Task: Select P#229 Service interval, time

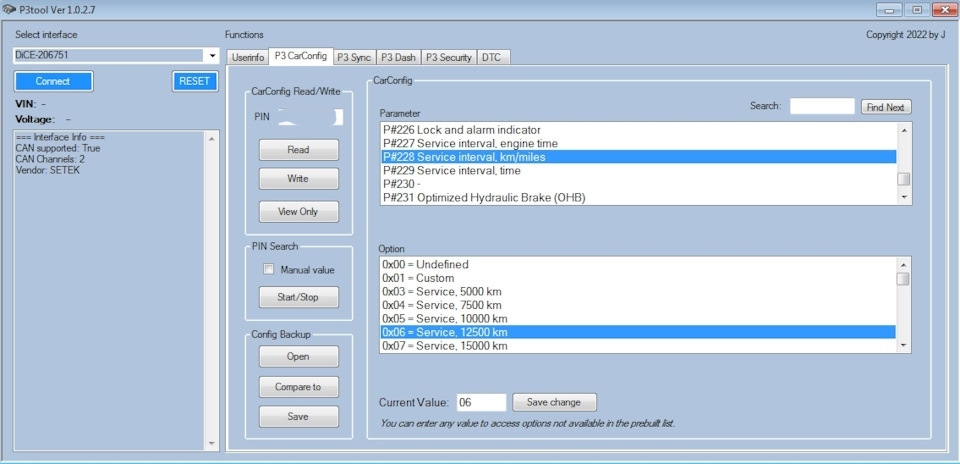Action: (x=638, y=170)
